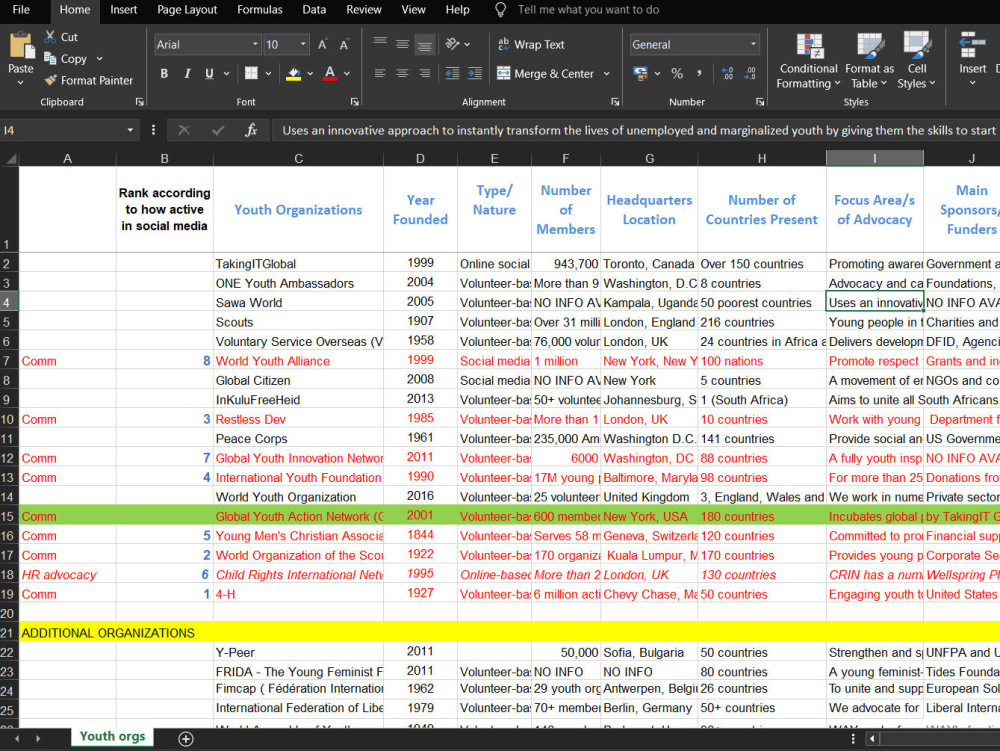The width and height of the screenshot is (1000, 751).
Task: Select column D header
Action: tap(420, 158)
